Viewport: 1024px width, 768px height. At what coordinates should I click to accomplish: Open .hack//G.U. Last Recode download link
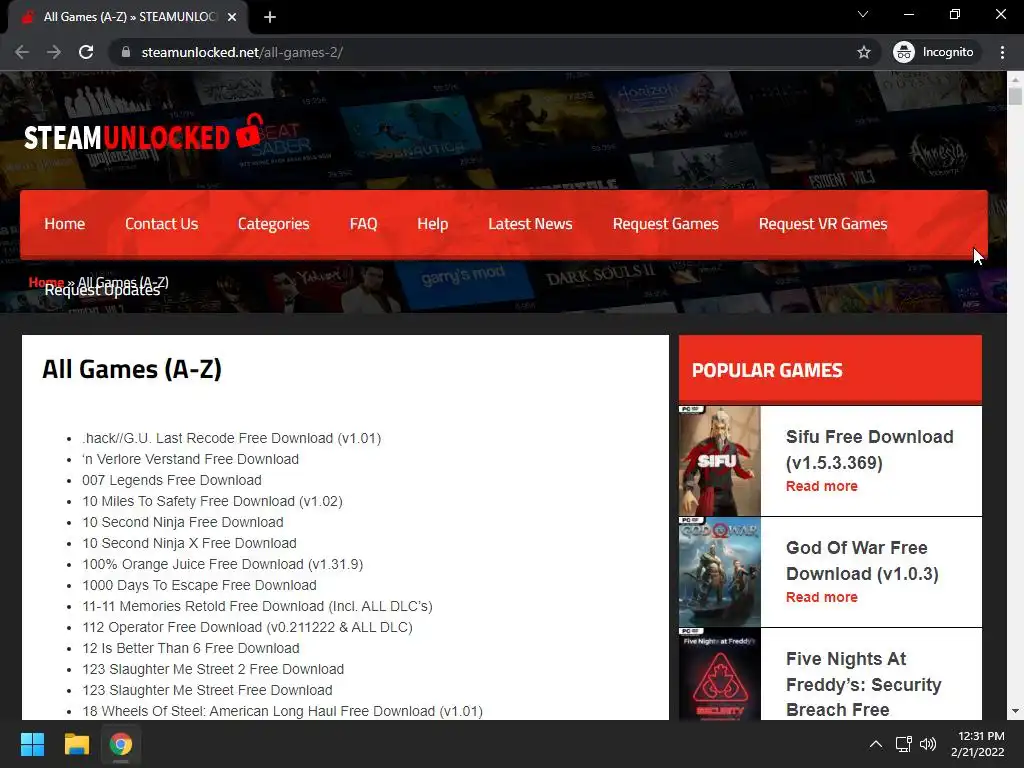pos(231,438)
